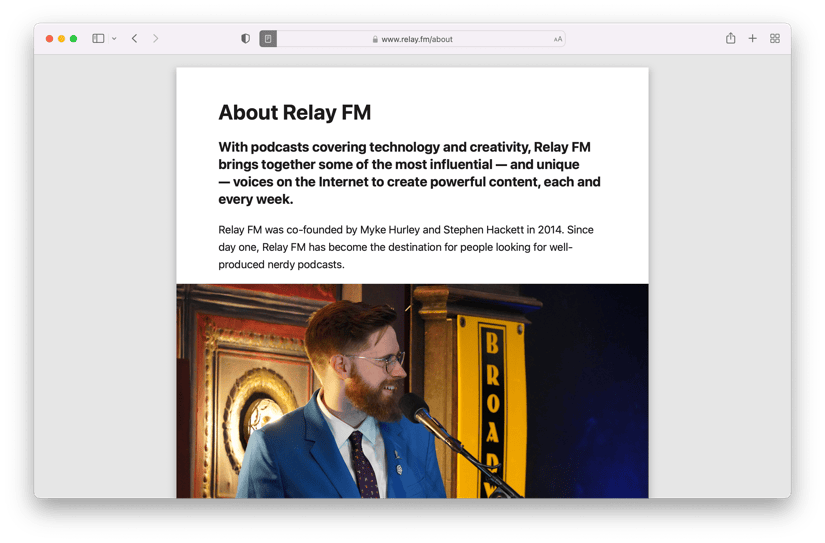825x543 pixels.
Task: Maximize the window with the green button
Action: pyautogui.click(x=74, y=38)
